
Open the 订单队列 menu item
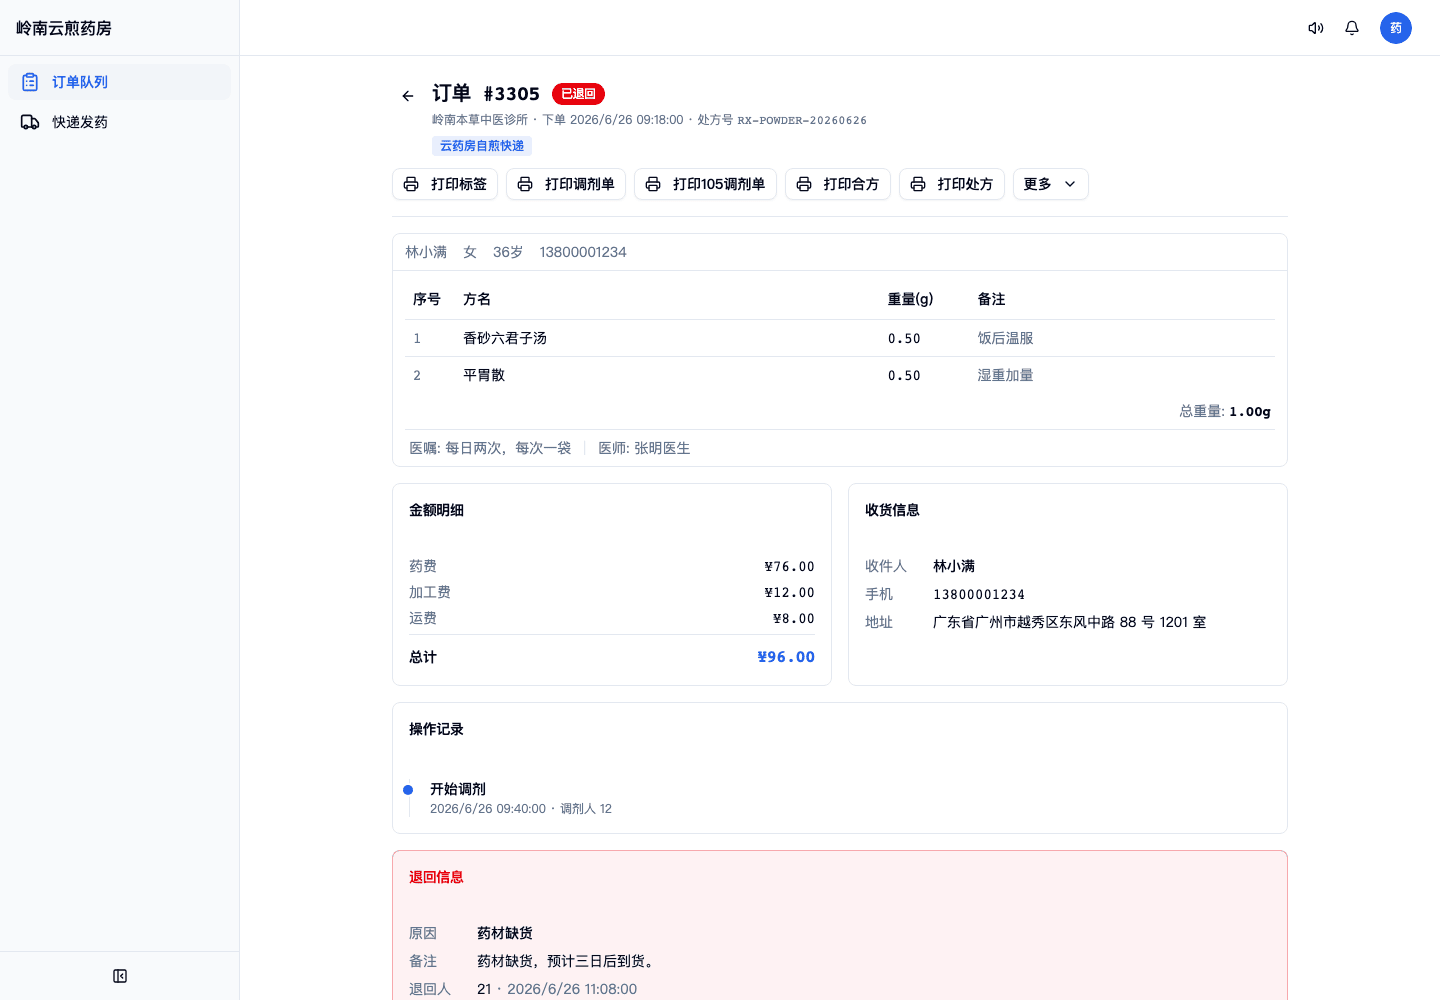coord(119,82)
